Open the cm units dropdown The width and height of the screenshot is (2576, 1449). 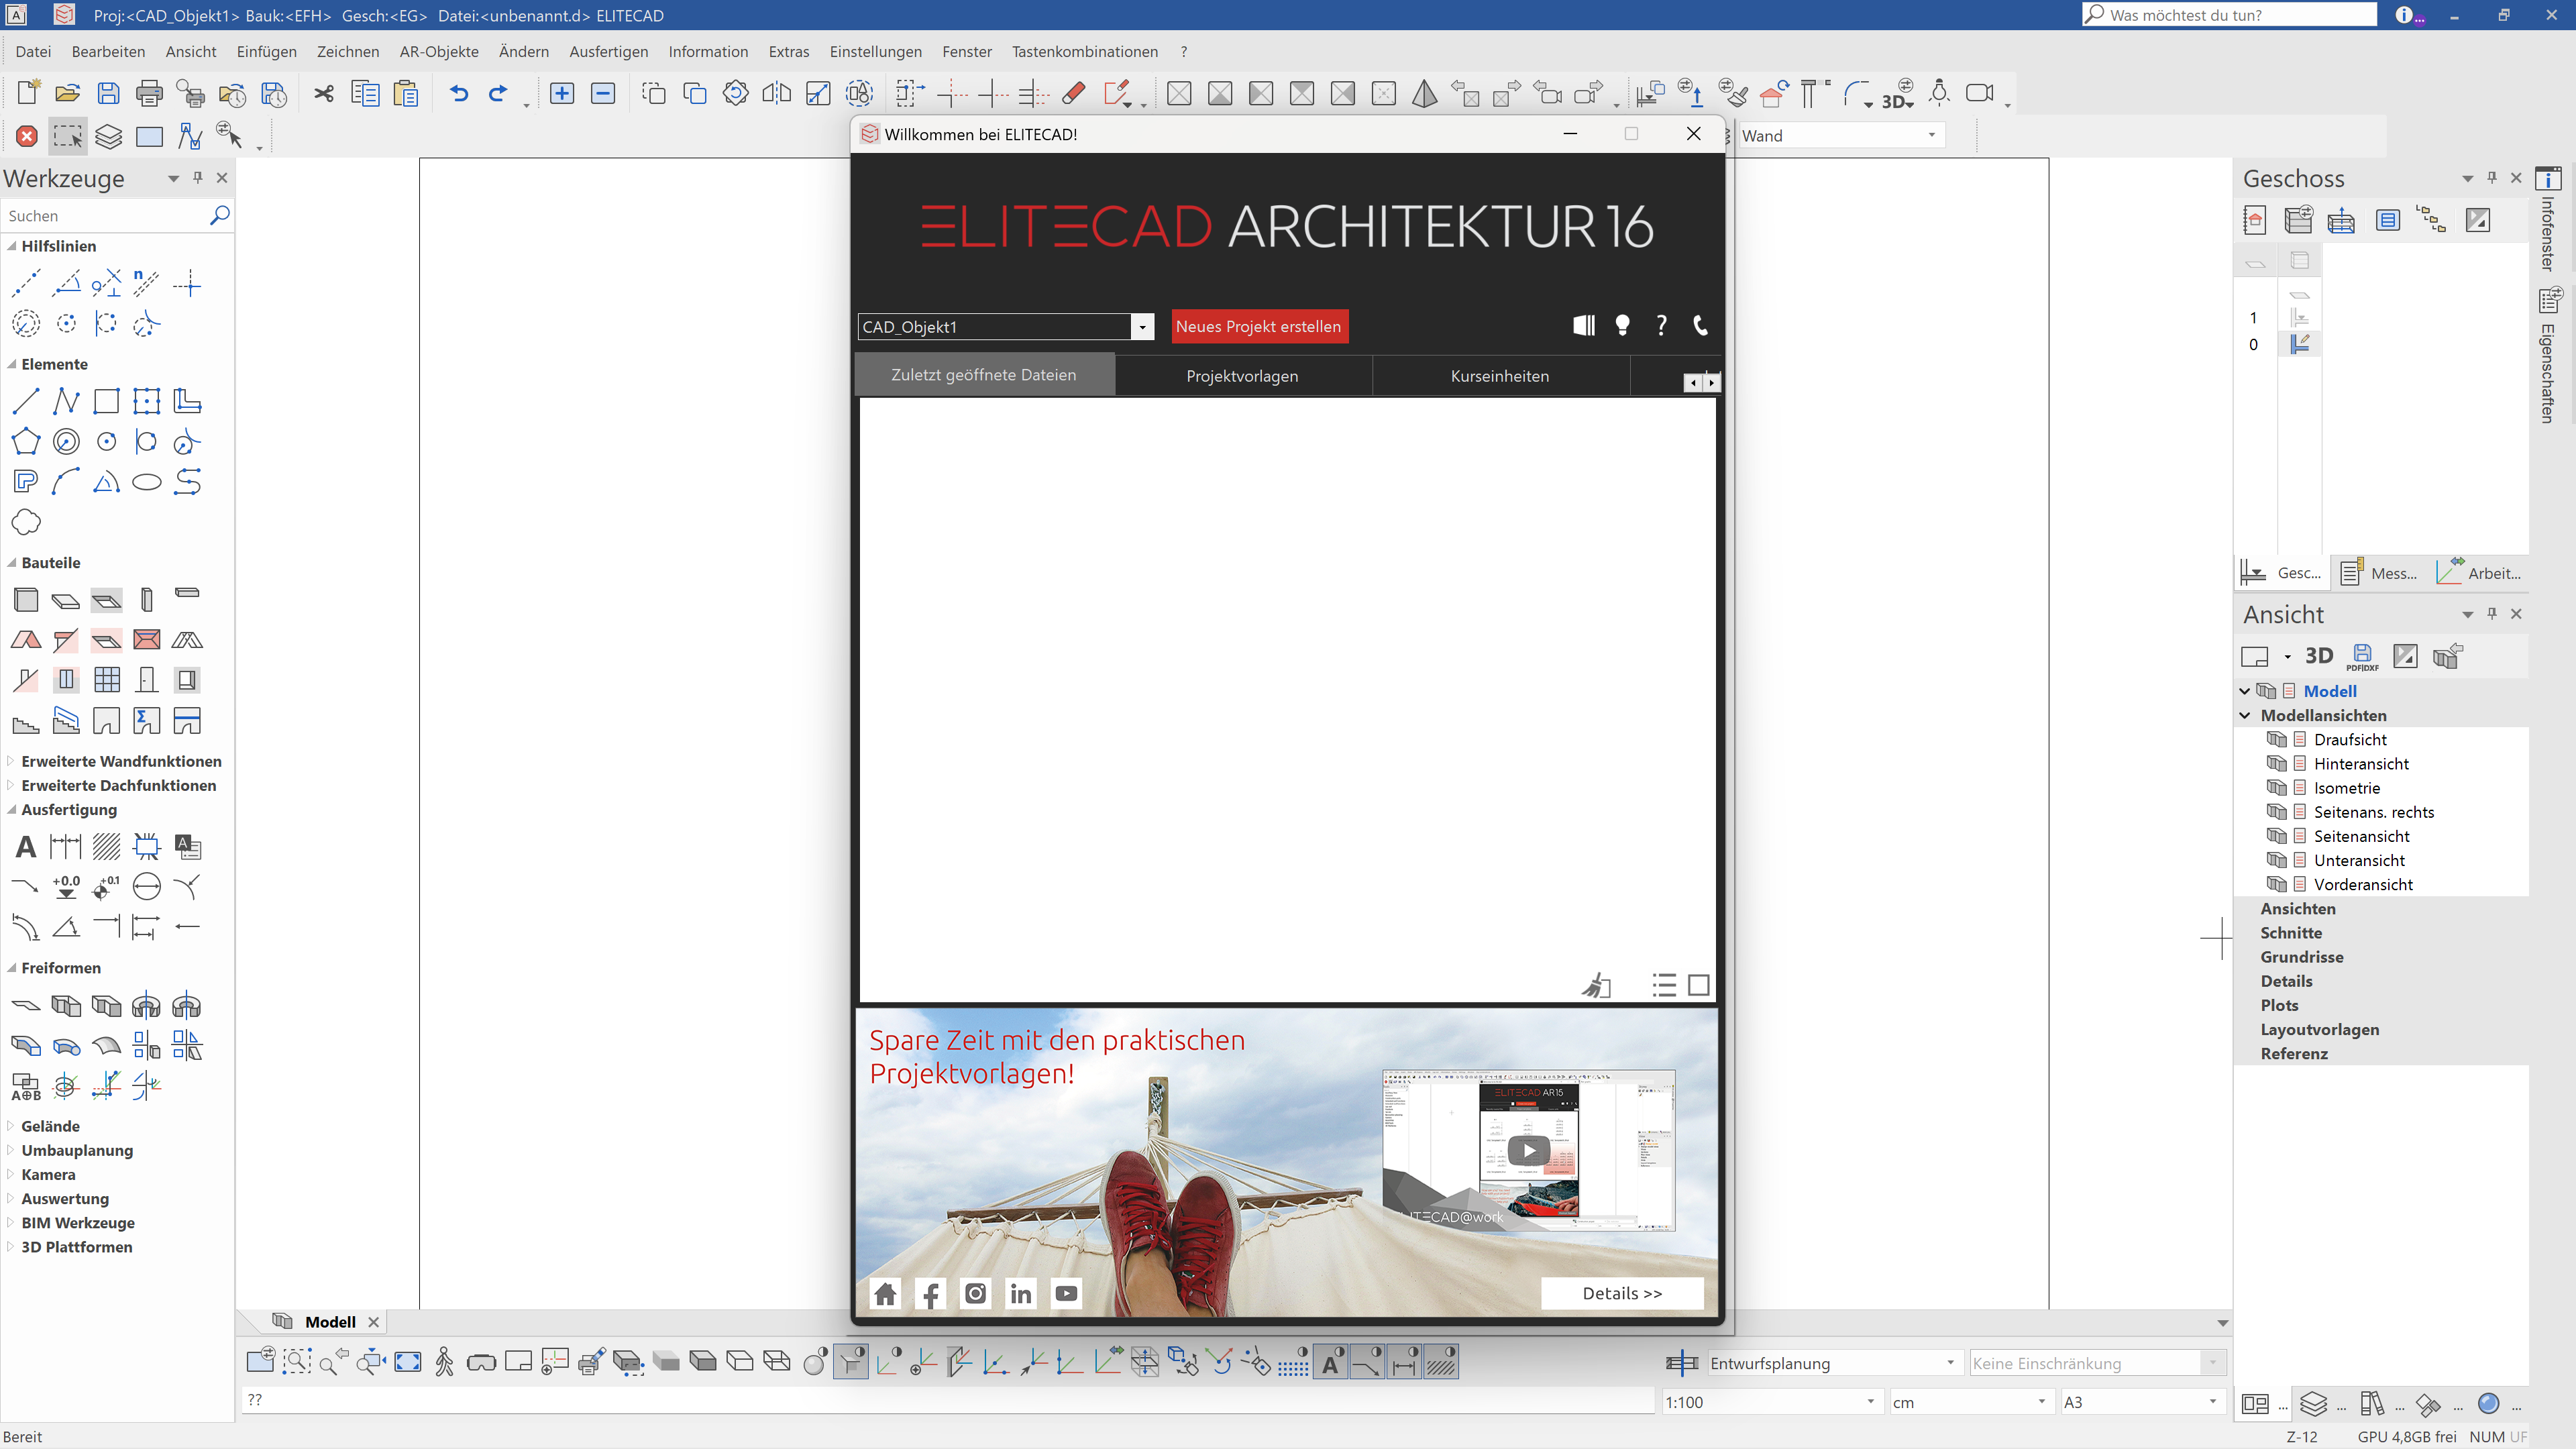click(x=2042, y=1401)
